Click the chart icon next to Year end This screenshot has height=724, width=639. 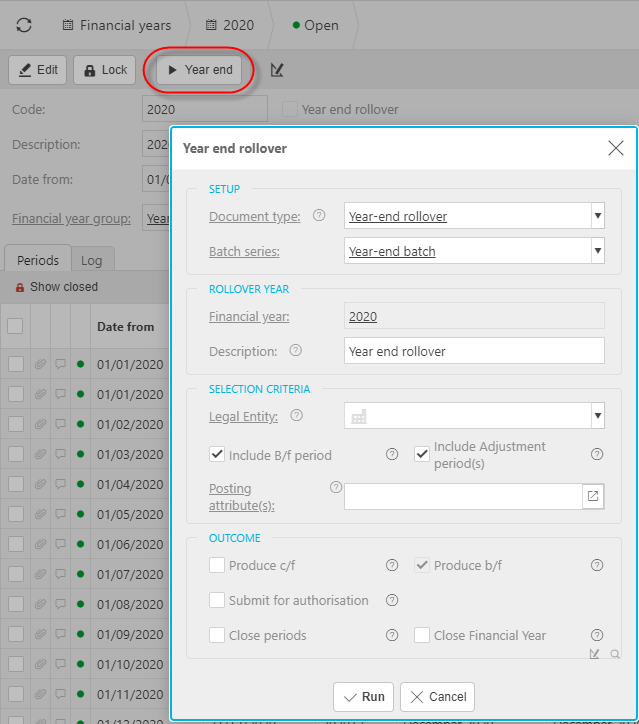(278, 70)
